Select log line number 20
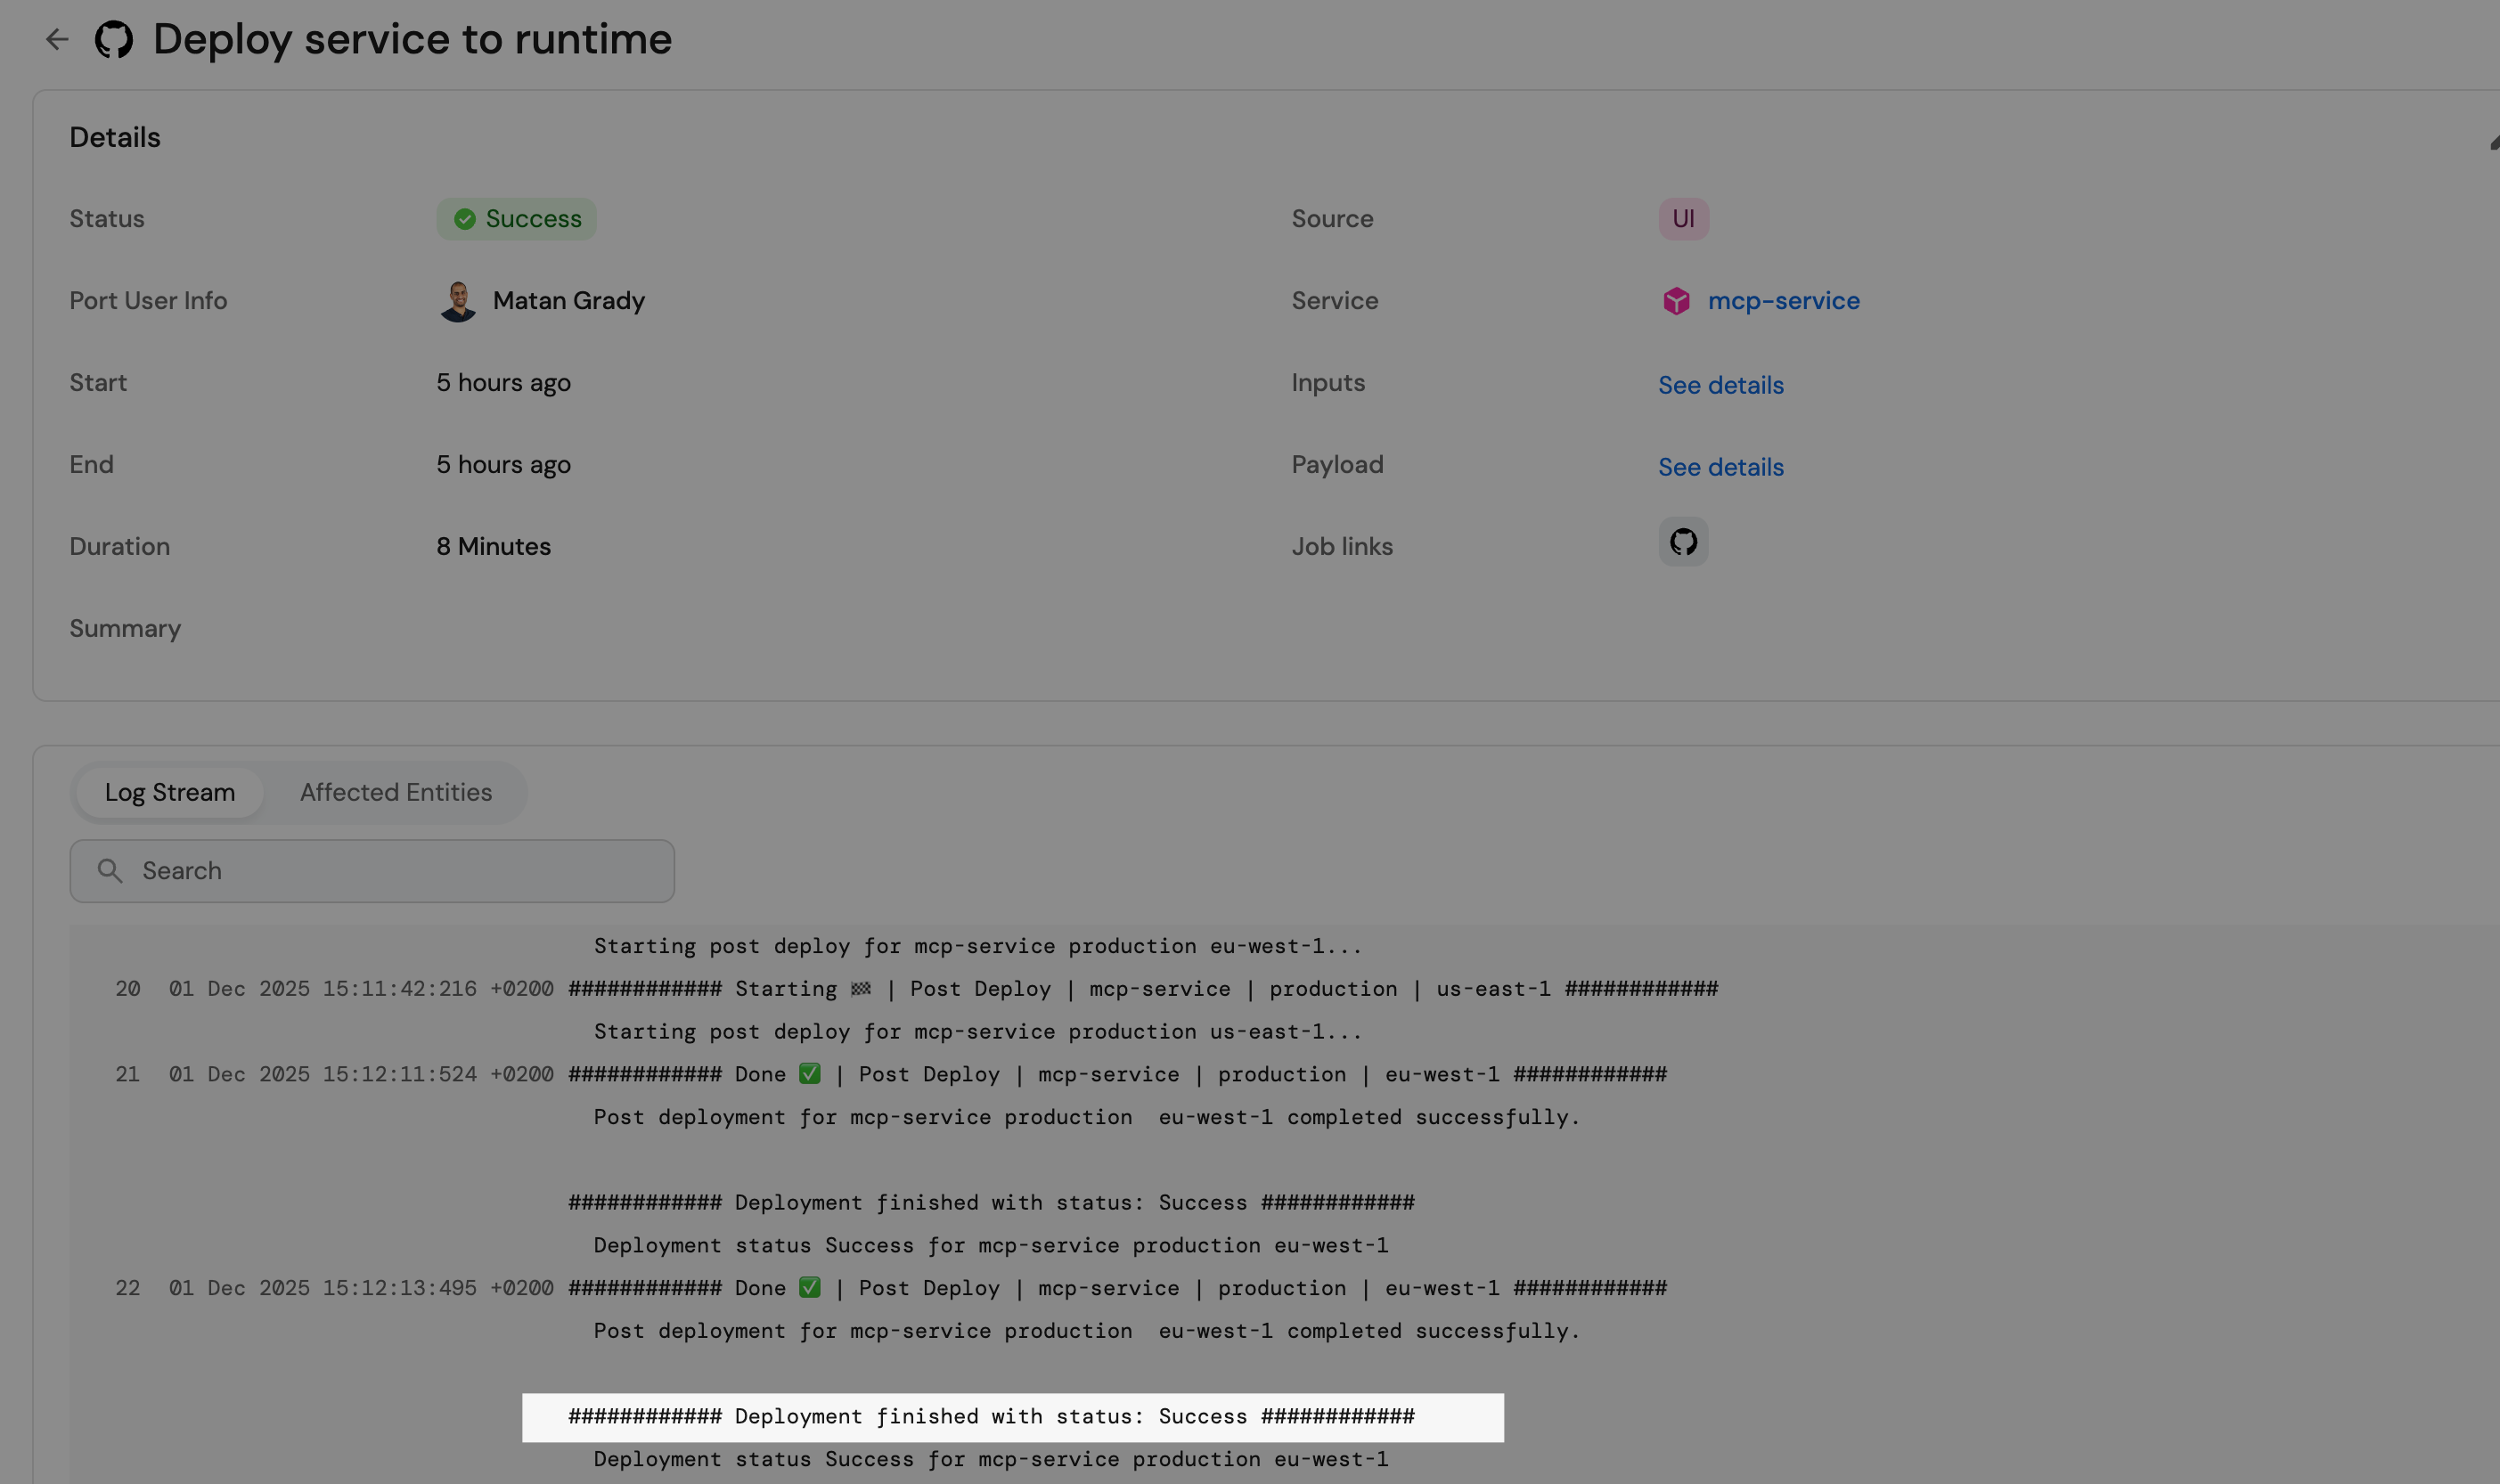Viewport: 2500px width, 1484px height. (128, 989)
